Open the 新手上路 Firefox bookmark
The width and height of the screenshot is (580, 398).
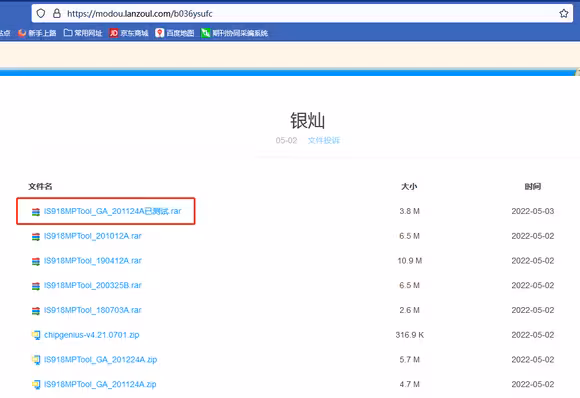coord(37,33)
